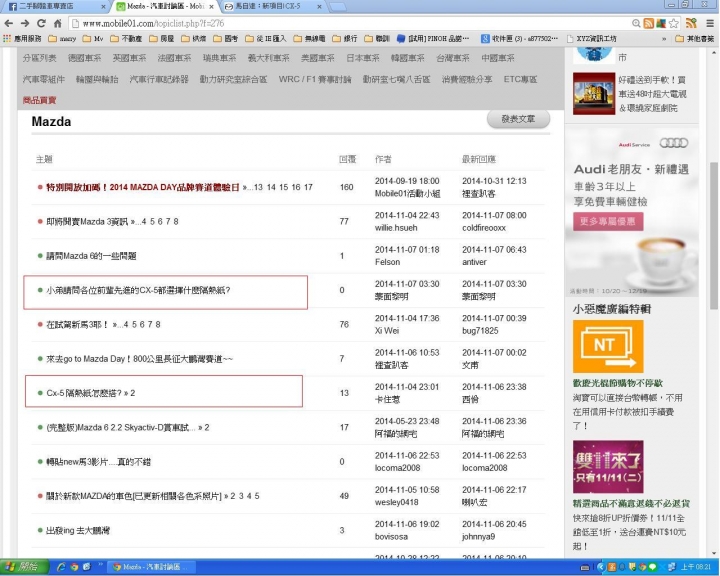The width and height of the screenshot is (720, 576).
Task: Open the 2014 MAZDA DAY品牌賽道體驗日 thread
Action: [143, 187]
